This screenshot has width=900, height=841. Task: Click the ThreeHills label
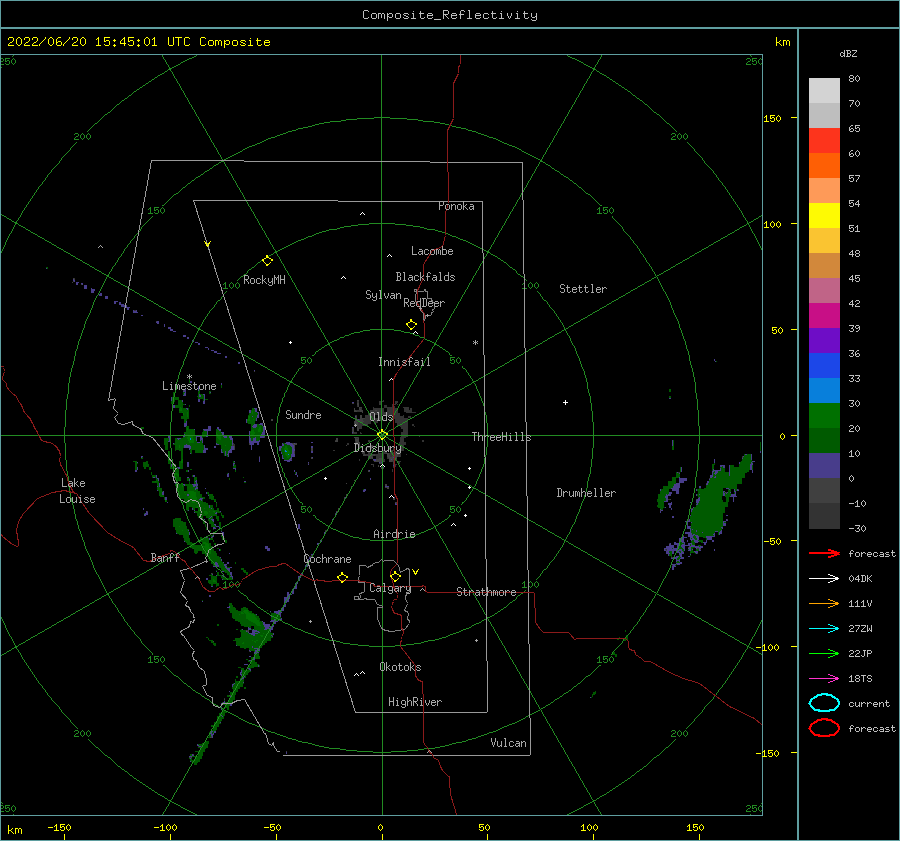click(x=501, y=437)
